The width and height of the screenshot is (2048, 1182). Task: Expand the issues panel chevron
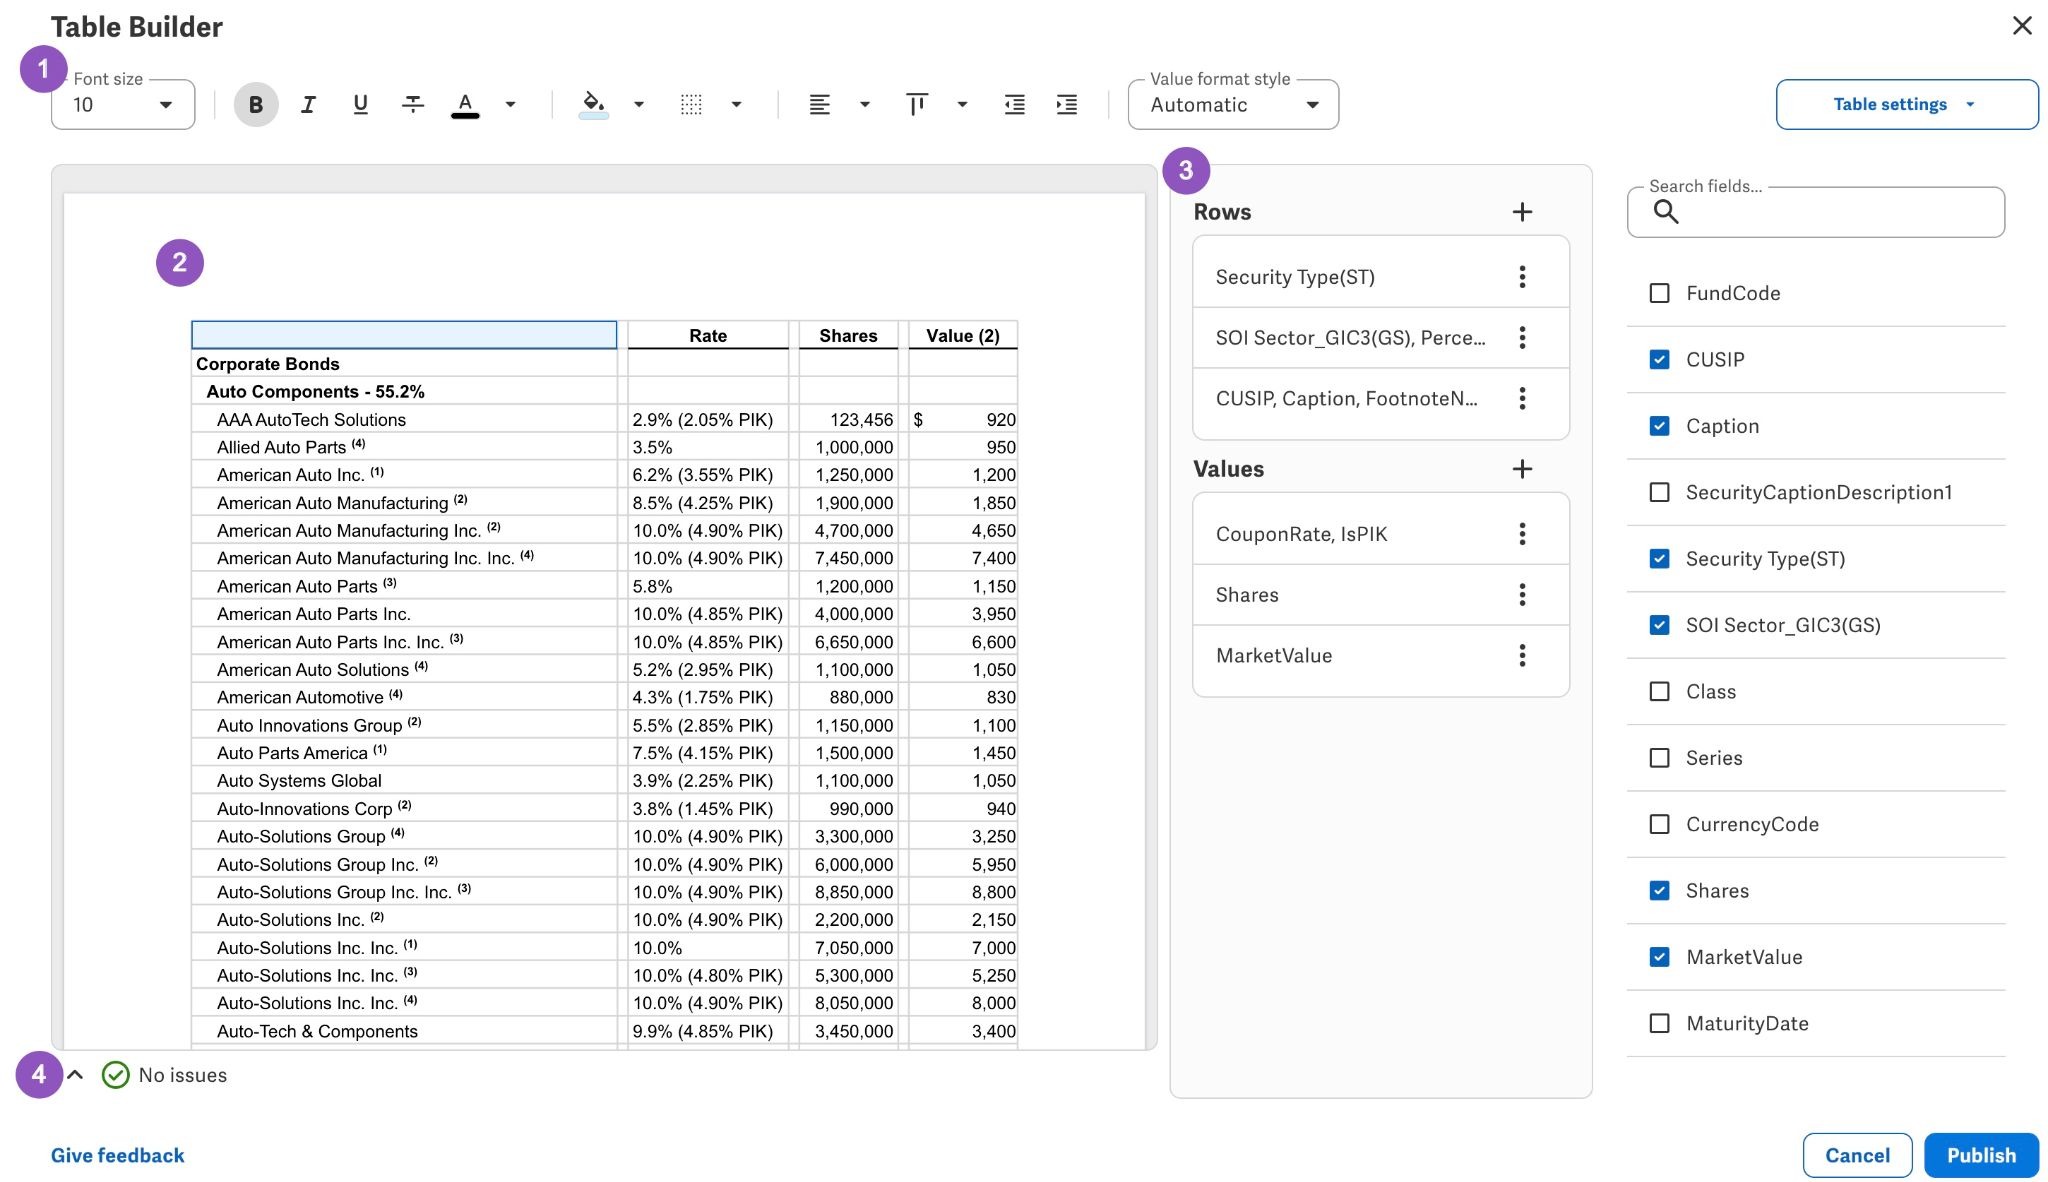[x=75, y=1075]
